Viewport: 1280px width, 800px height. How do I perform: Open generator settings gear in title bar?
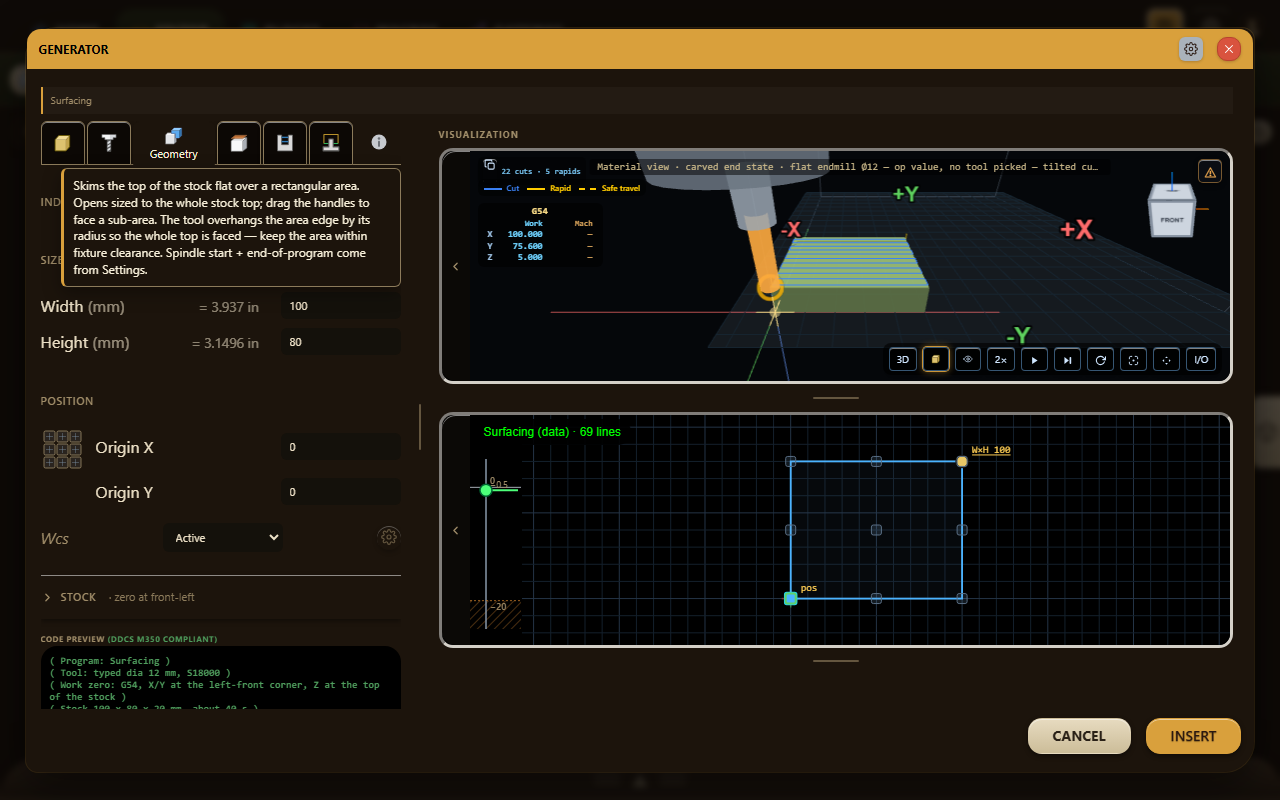pos(1191,49)
